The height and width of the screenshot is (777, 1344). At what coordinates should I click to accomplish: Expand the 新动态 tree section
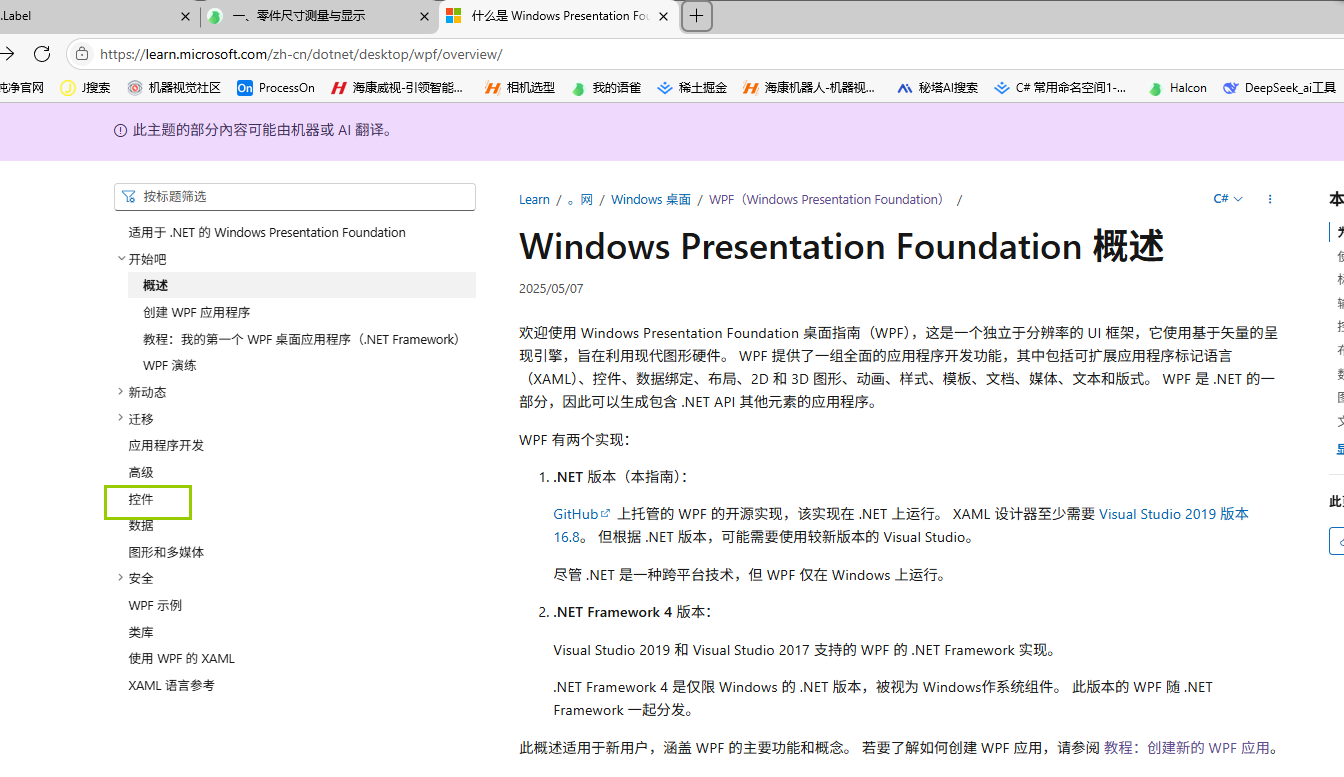coord(121,391)
